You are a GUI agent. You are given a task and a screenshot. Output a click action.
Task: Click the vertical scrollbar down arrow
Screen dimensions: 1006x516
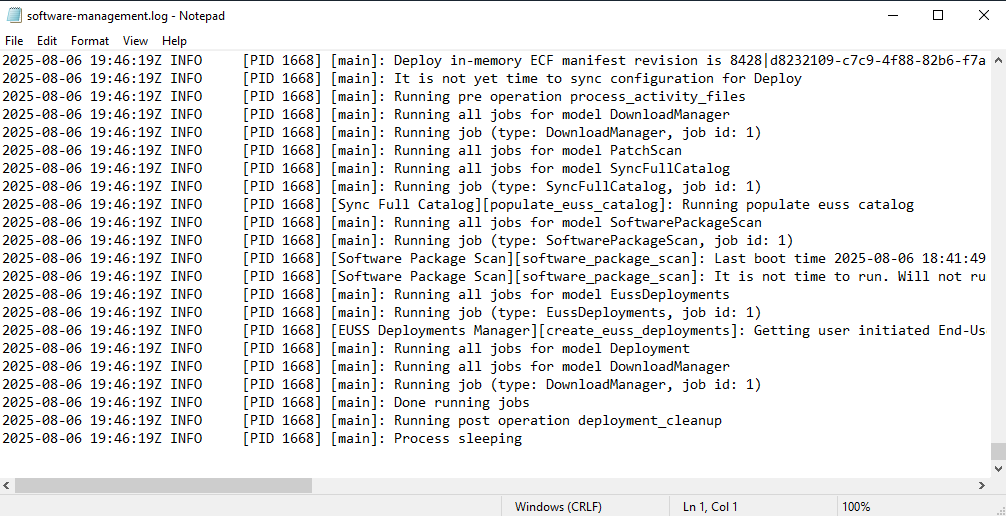pyautogui.click(x=998, y=468)
